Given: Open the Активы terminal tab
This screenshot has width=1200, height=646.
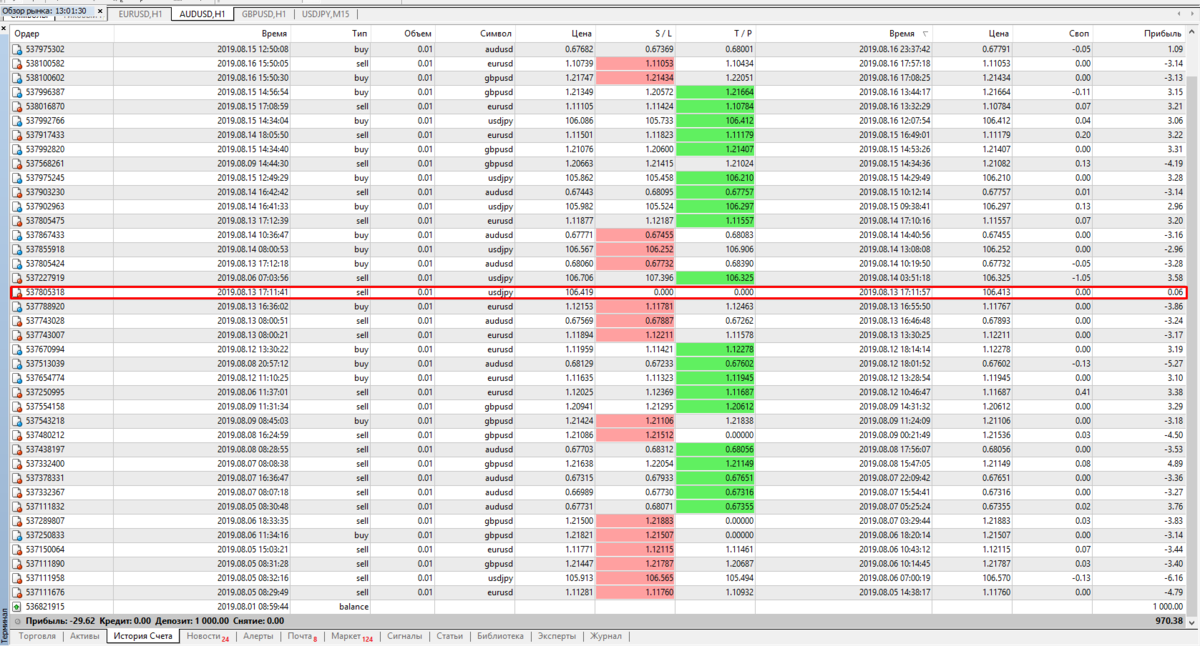Looking at the screenshot, I should 85,636.
